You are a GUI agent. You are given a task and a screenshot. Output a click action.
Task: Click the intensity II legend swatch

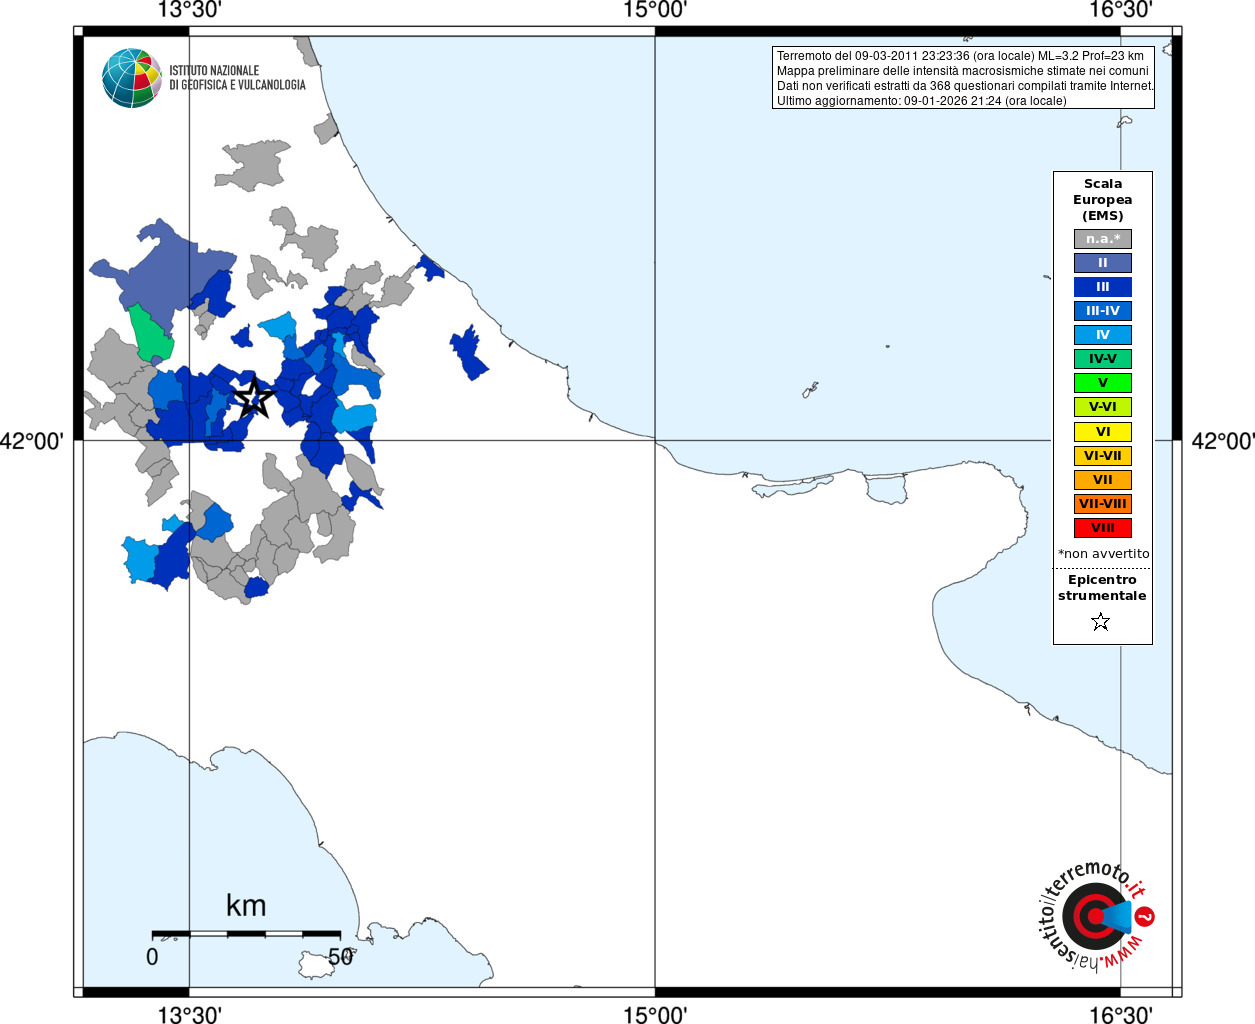[1103, 263]
